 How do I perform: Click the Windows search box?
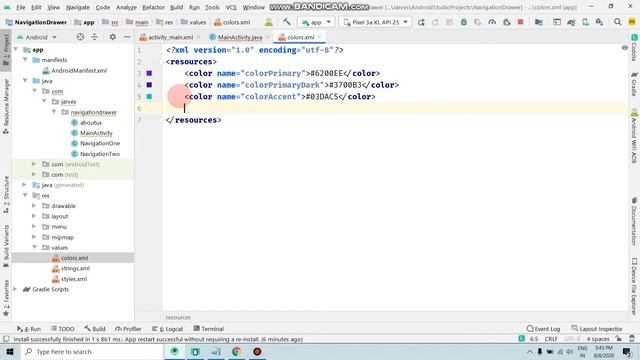click(x=91, y=351)
